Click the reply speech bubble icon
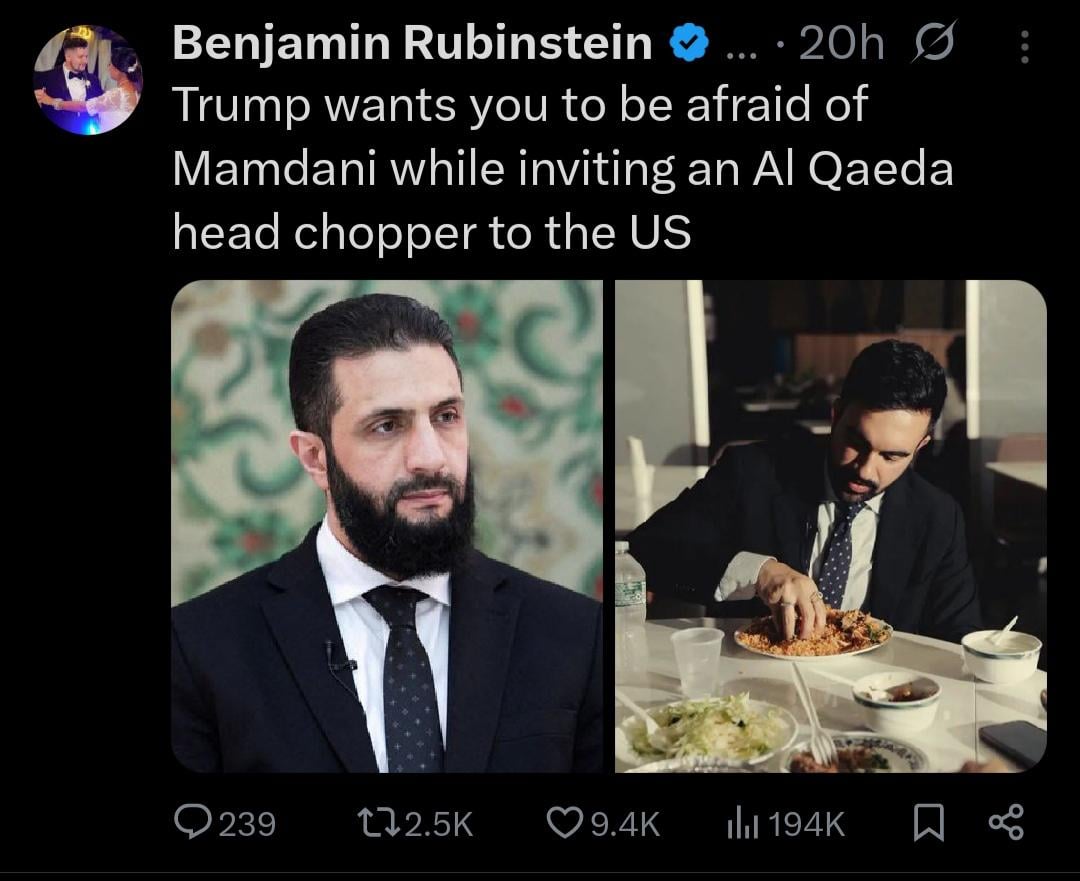Screen dimensions: 1080x881 pyautogui.click(x=190, y=823)
